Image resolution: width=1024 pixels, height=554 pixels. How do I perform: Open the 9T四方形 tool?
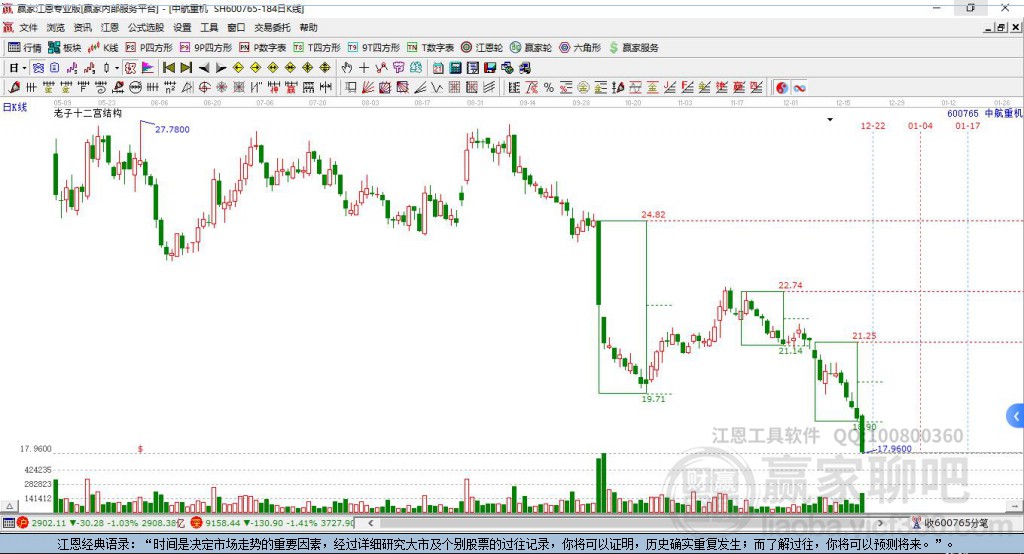point(374,48)
